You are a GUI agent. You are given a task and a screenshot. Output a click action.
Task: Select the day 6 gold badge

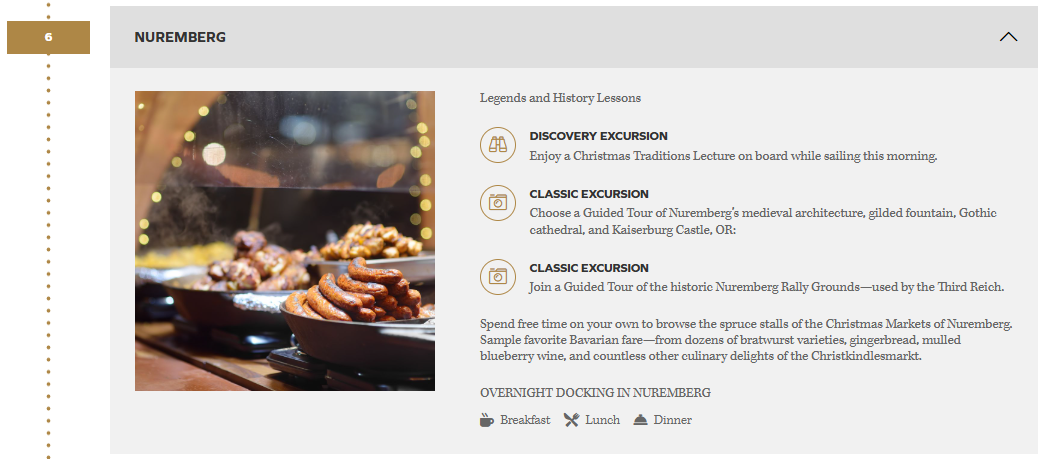48,38
